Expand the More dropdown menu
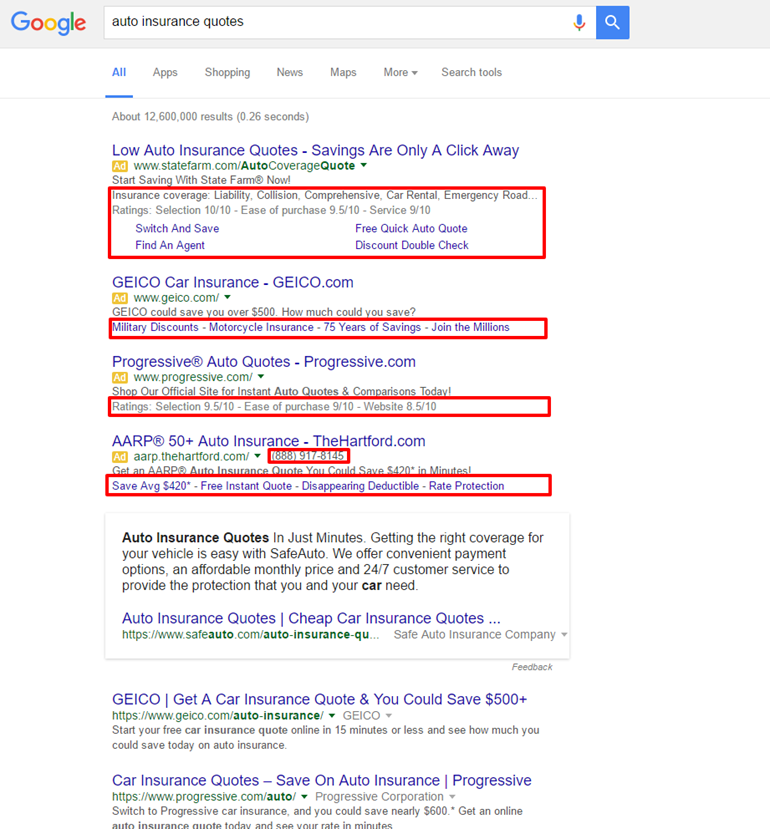Screen dimensions: 770x829 pos(400,72)
